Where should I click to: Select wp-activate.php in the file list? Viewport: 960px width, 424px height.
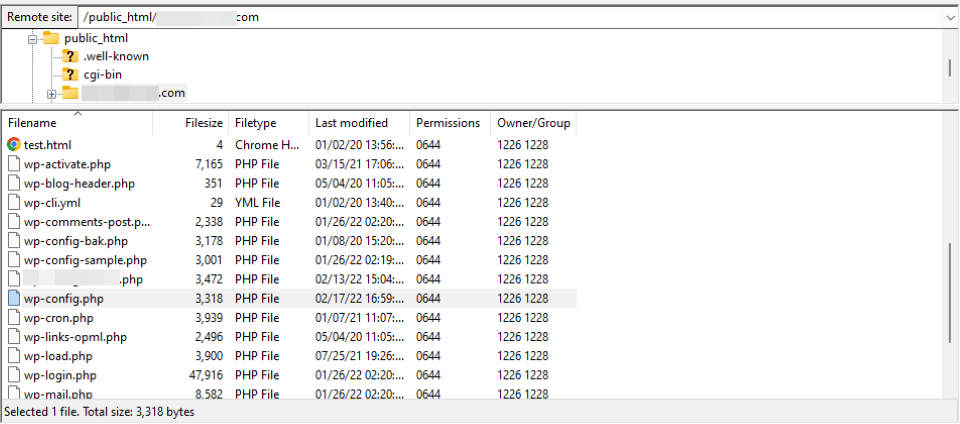[67, 164]
